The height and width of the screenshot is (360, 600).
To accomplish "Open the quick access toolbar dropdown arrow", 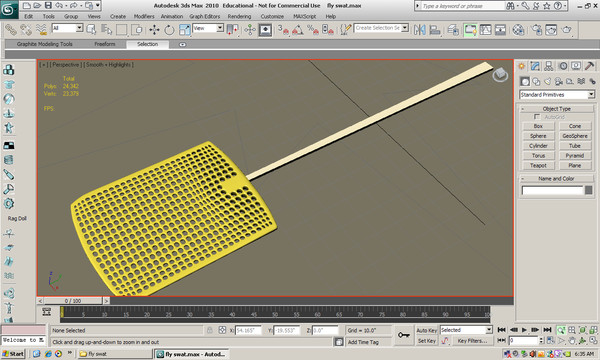I will point(98,5).
